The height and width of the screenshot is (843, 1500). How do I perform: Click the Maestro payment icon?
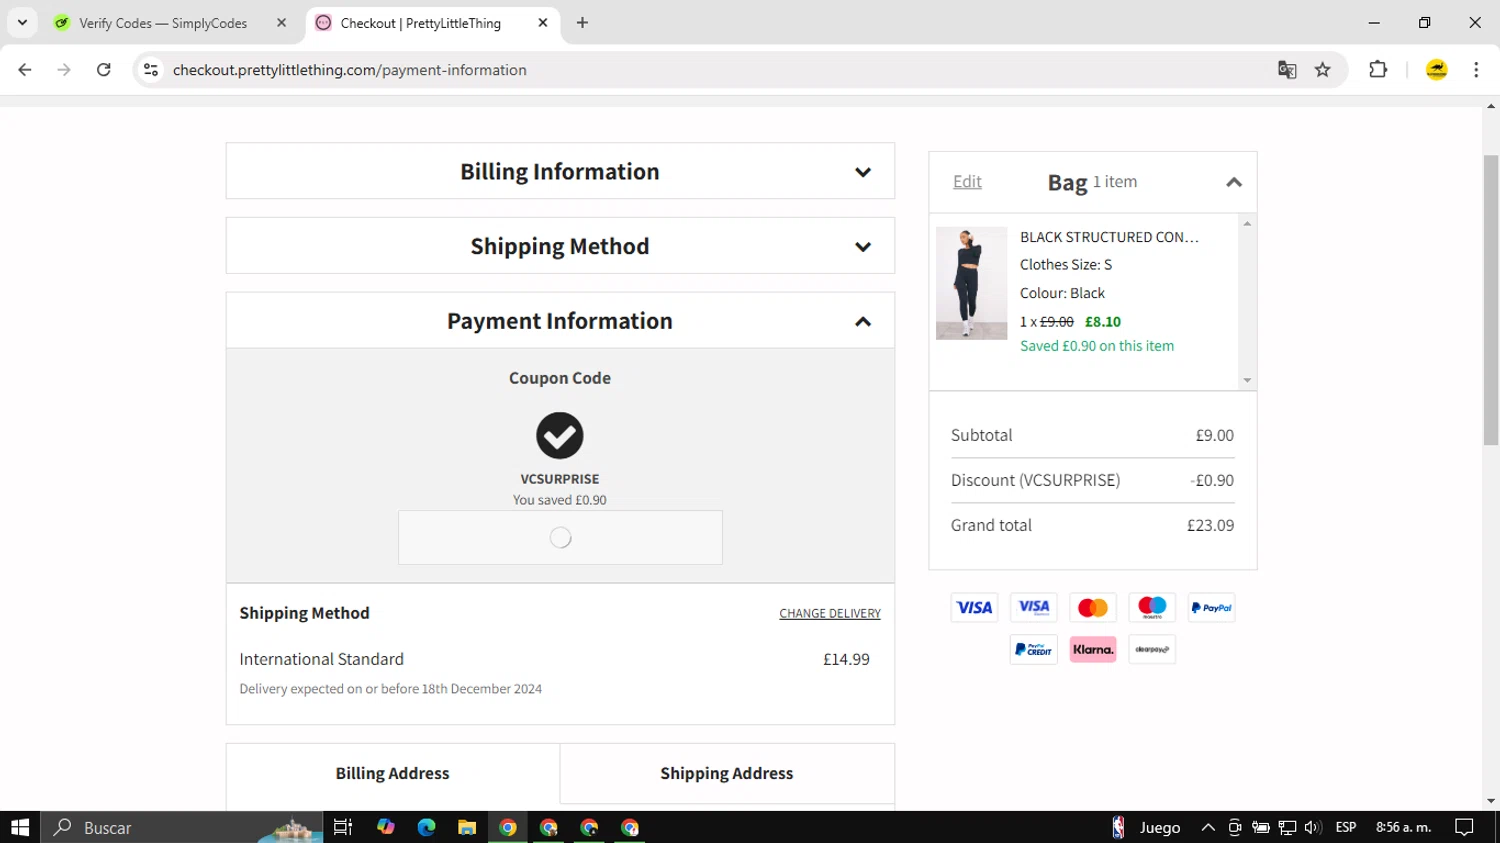[1152, 607]
